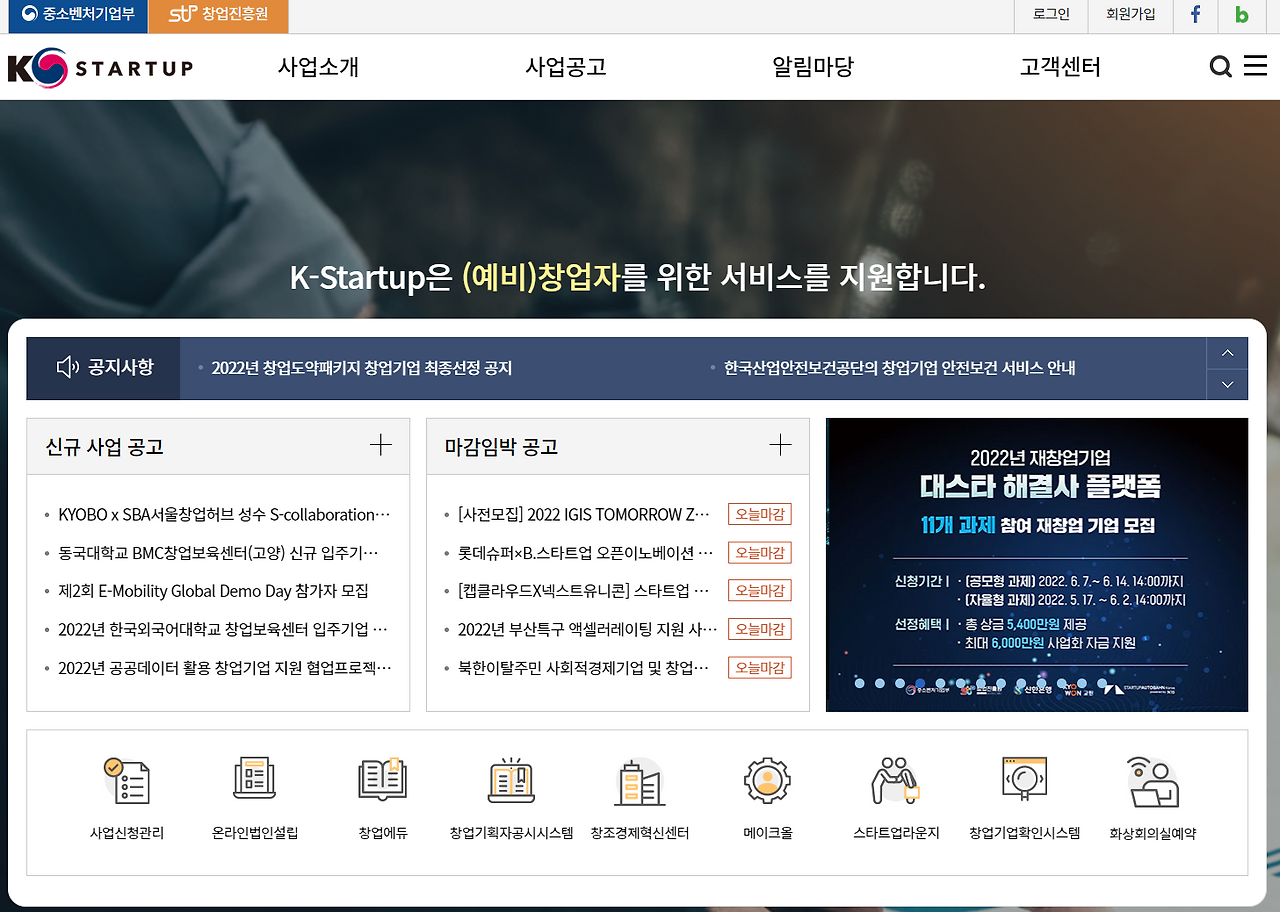Open 화상회의실예약 icon

pos(1153,782)
